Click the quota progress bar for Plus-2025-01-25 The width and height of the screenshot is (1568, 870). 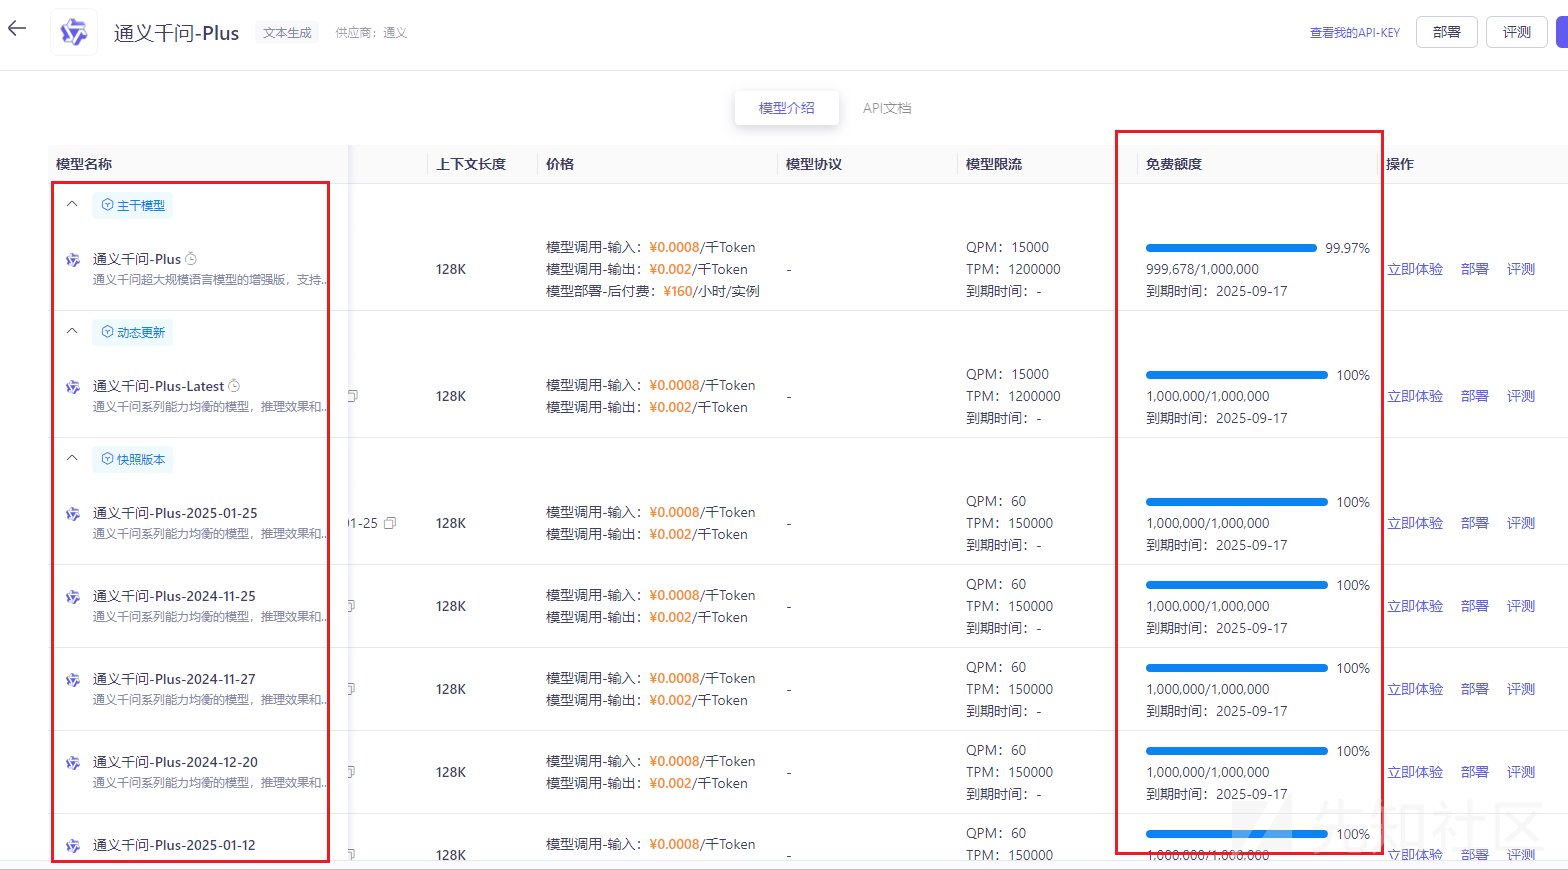coord(1237,502)
